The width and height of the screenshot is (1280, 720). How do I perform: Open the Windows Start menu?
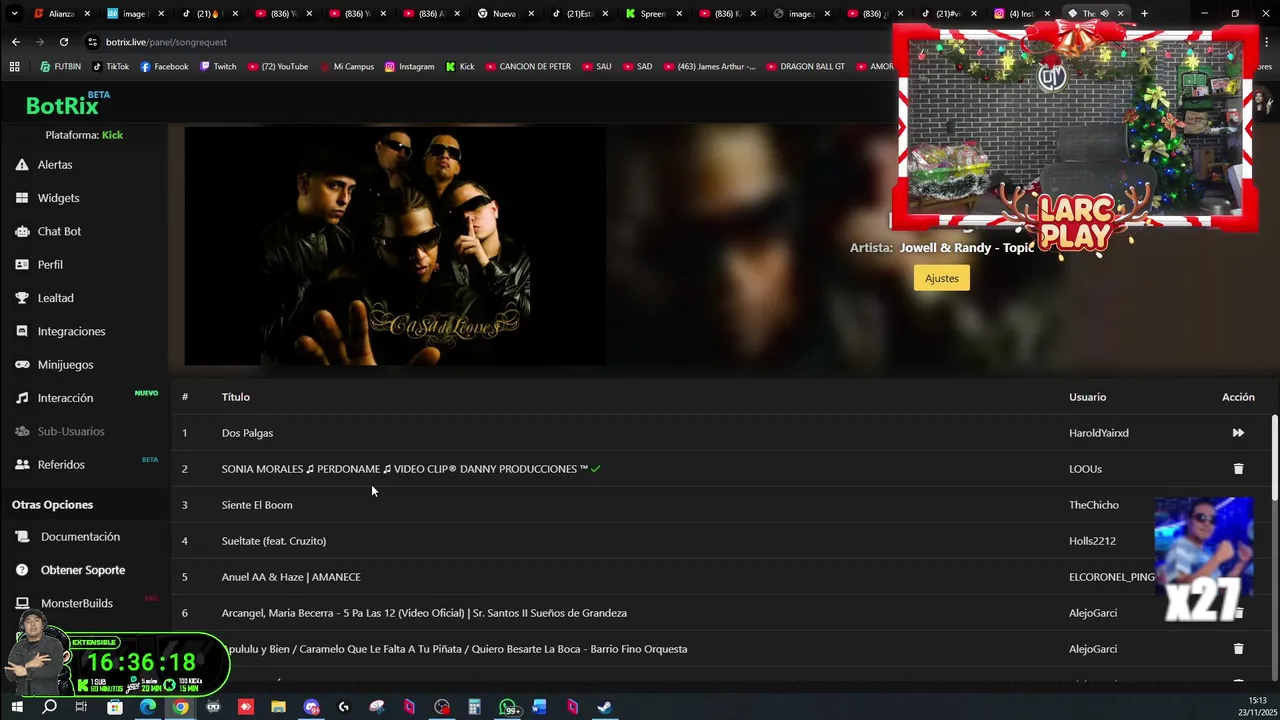point(16,707)
